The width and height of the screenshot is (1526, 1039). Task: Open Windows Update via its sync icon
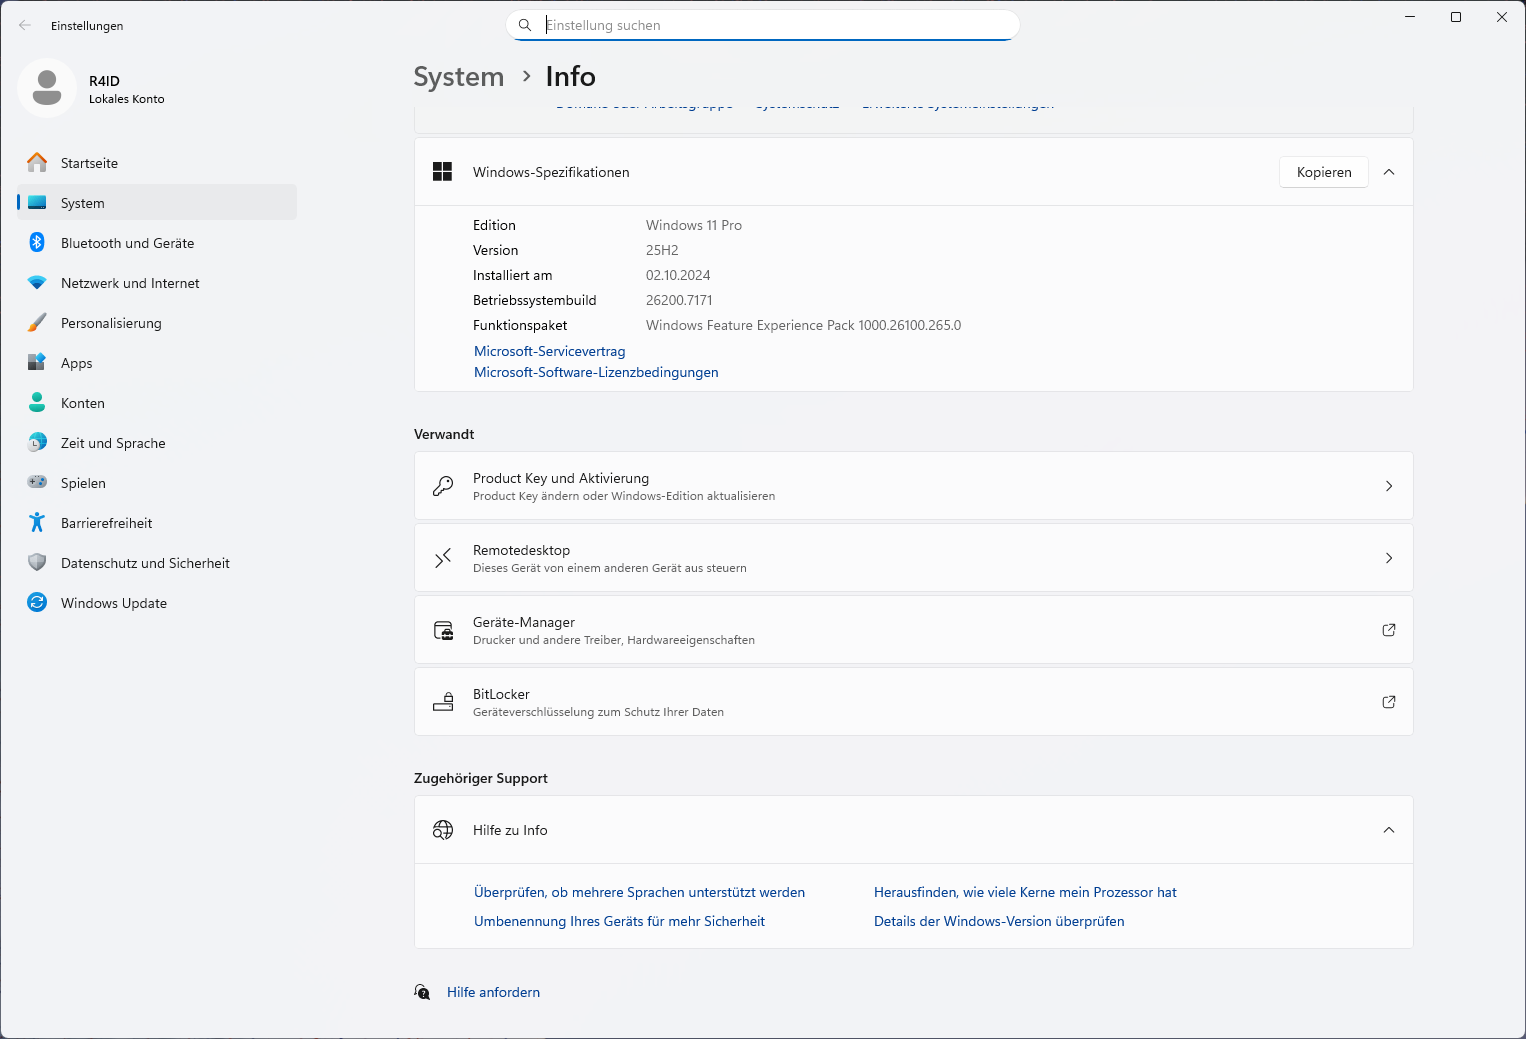(x=37, y=603)
